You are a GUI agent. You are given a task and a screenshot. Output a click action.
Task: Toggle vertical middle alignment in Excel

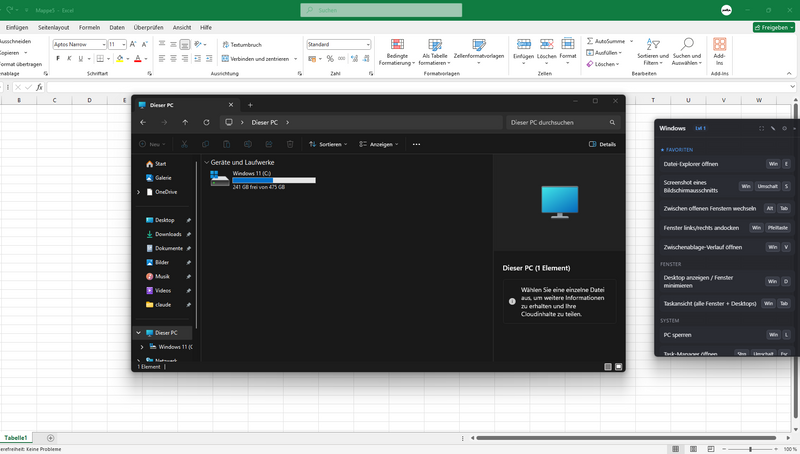[173, 44]
